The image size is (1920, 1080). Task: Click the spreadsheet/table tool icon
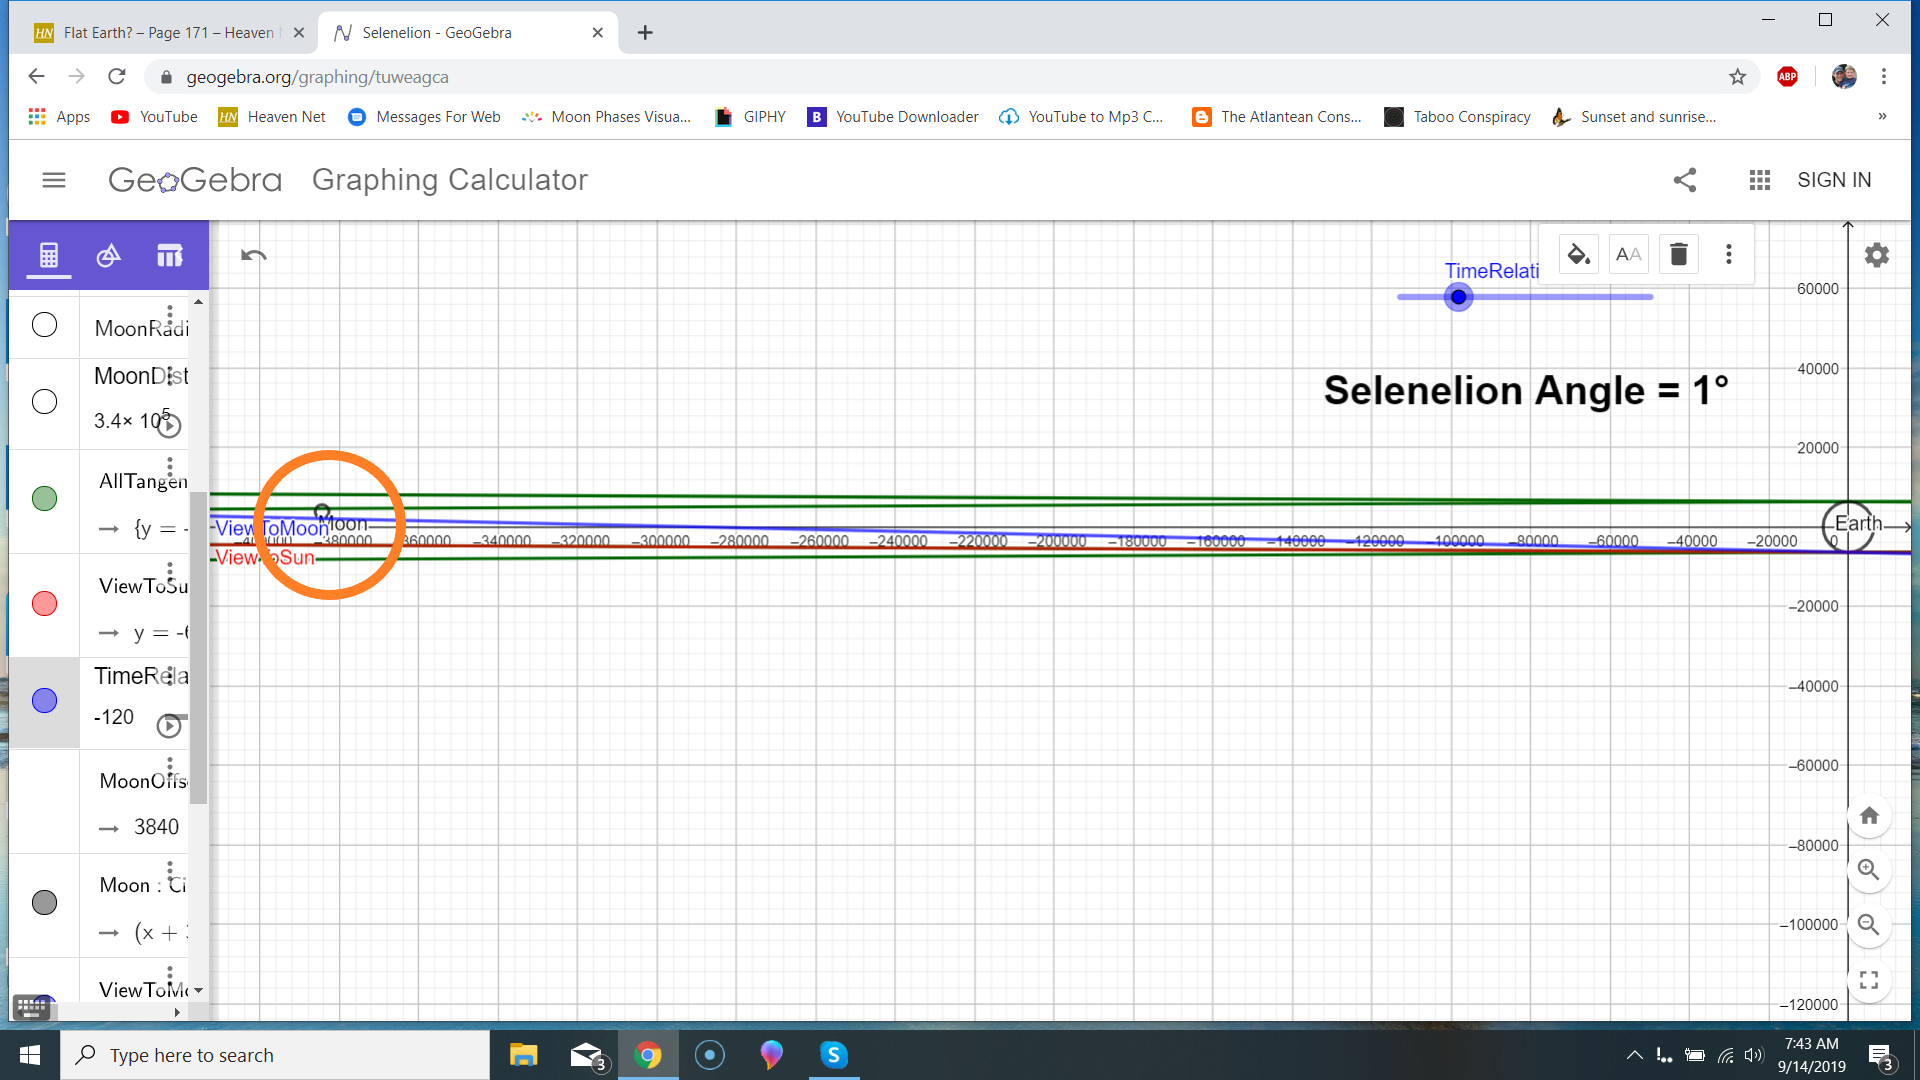coord(169,255)
